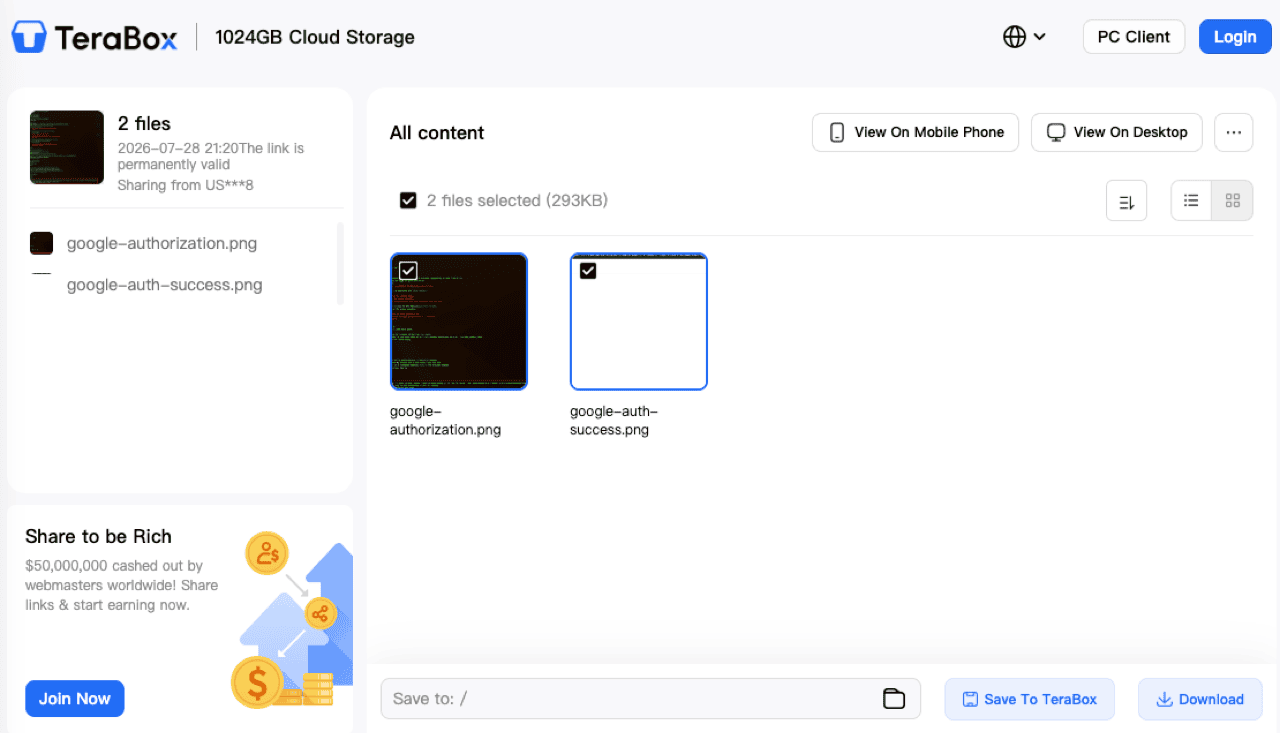
Task: Download the selected files
Action: (x=1200, y=699)
